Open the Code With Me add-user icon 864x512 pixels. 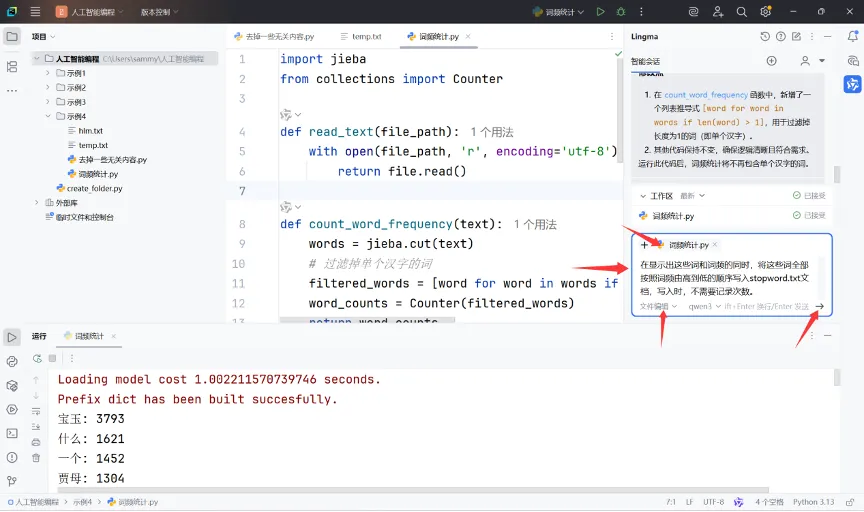pos(717,12)
